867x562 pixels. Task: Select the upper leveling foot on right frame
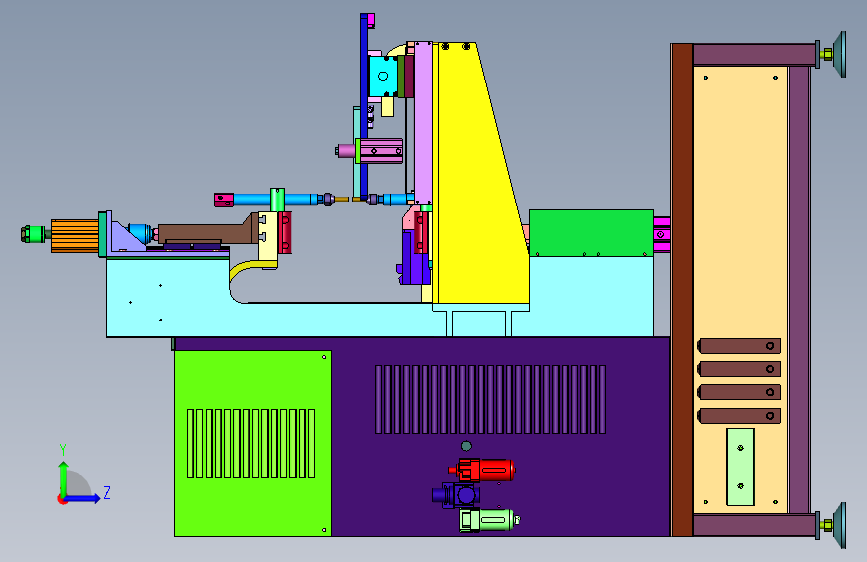point(831,54)
